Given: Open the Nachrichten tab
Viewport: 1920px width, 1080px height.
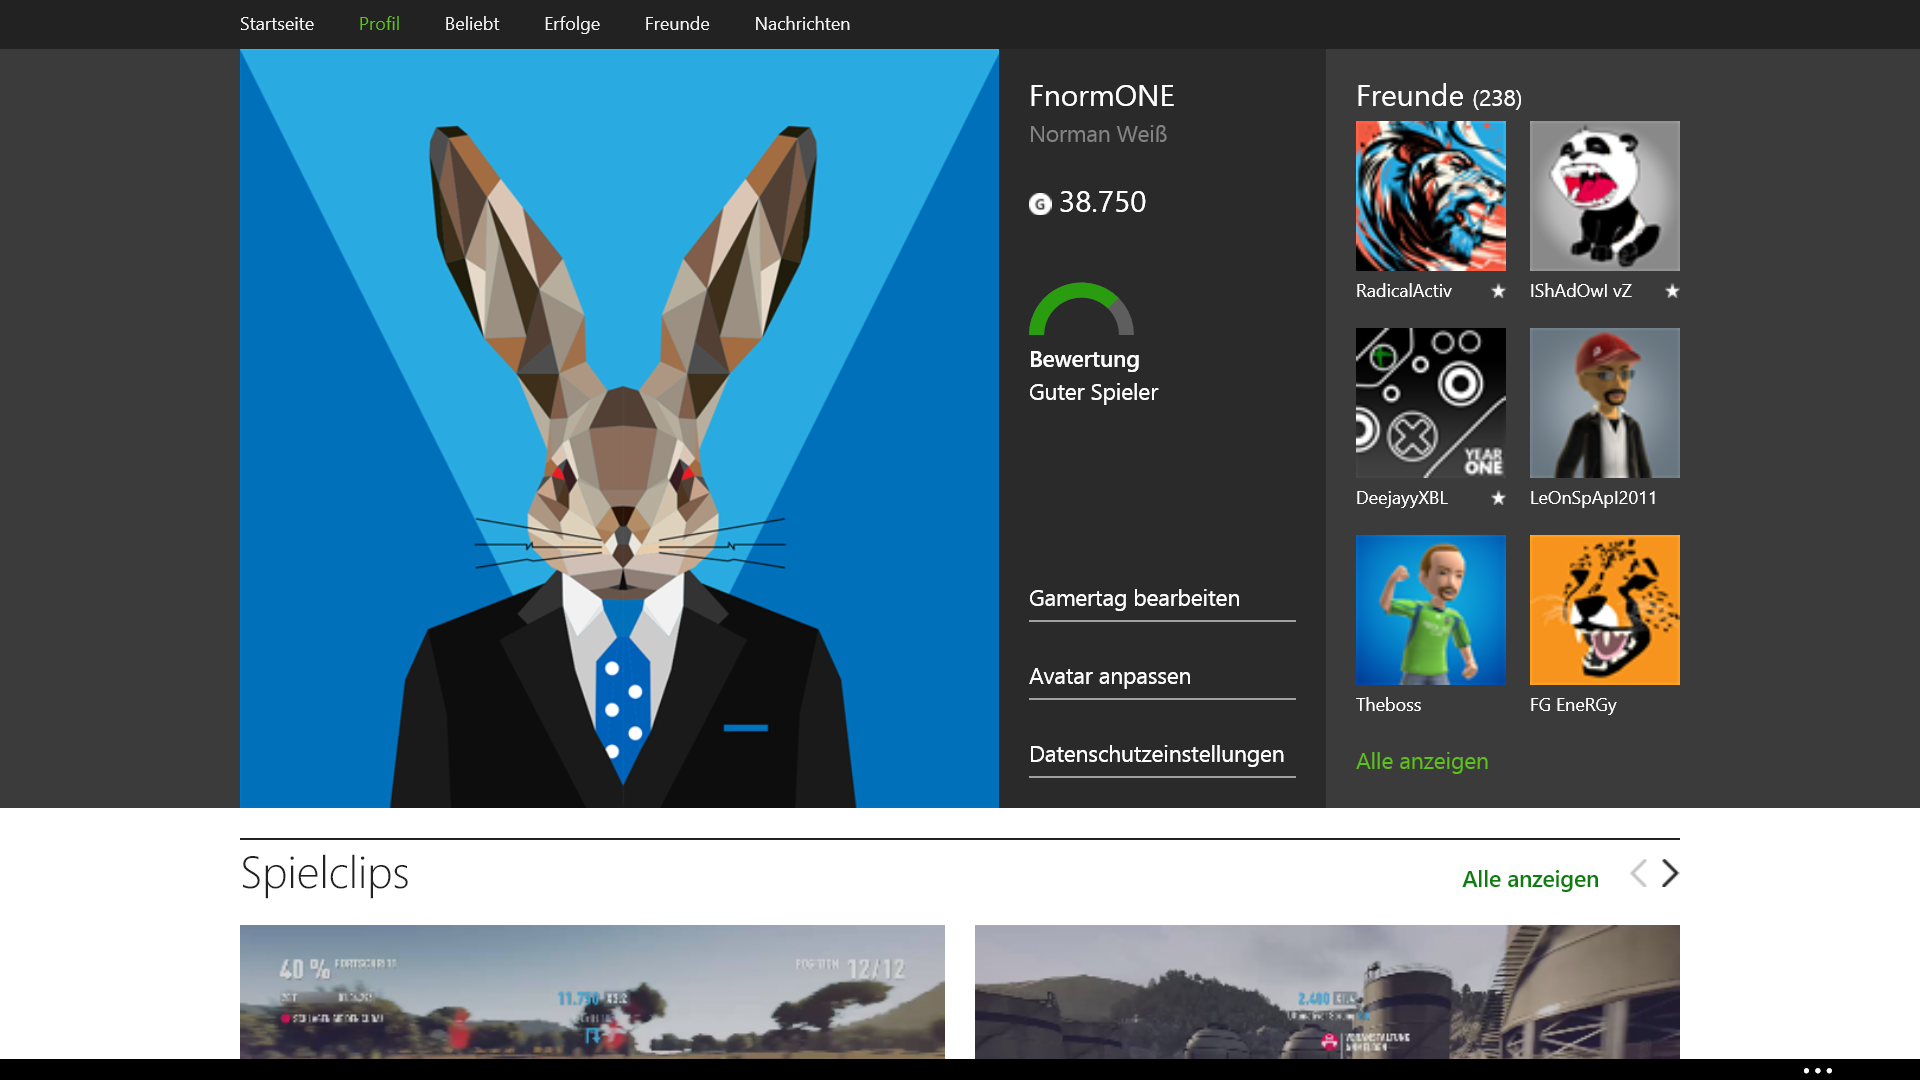Looking at the screenshot, I should 802,24.
